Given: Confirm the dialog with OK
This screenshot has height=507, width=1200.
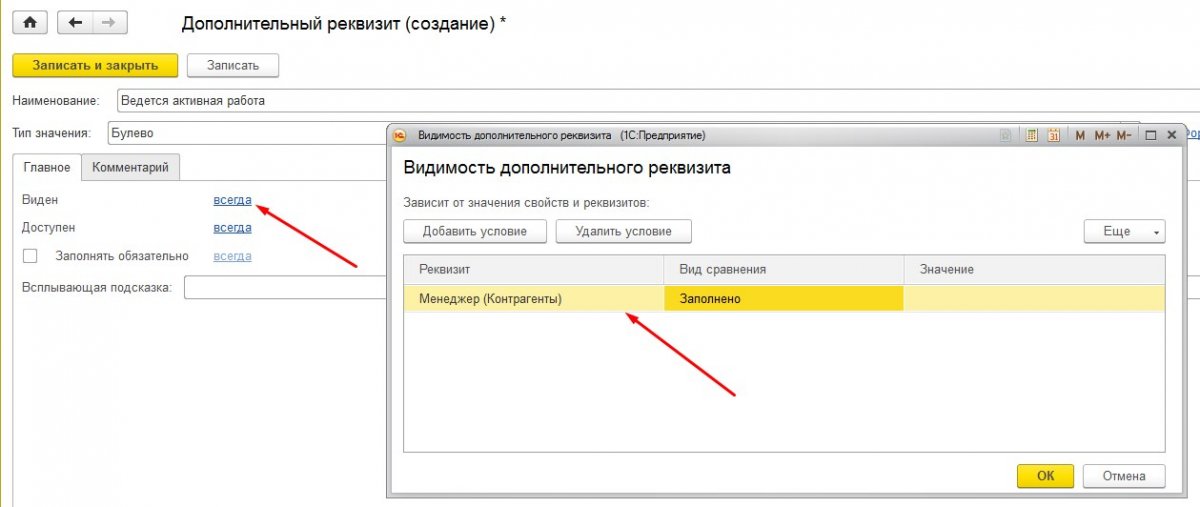Looking at the screenshot, I should [1045, 476].
